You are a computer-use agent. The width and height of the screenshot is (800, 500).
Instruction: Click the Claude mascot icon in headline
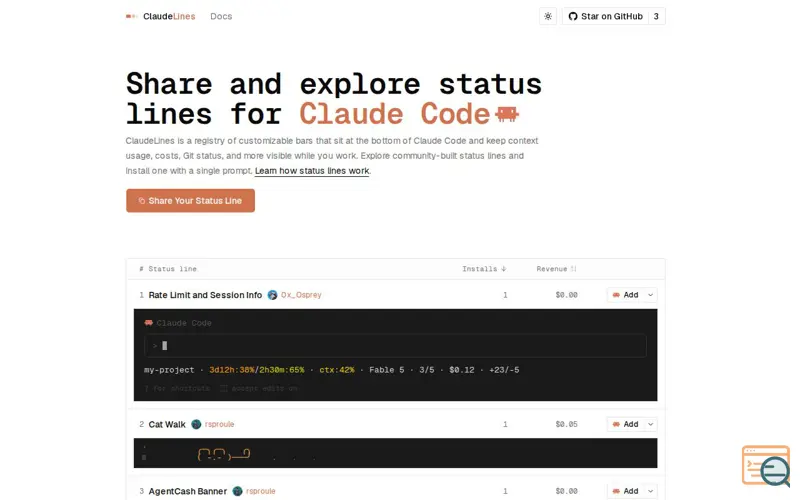pos(507,114)
